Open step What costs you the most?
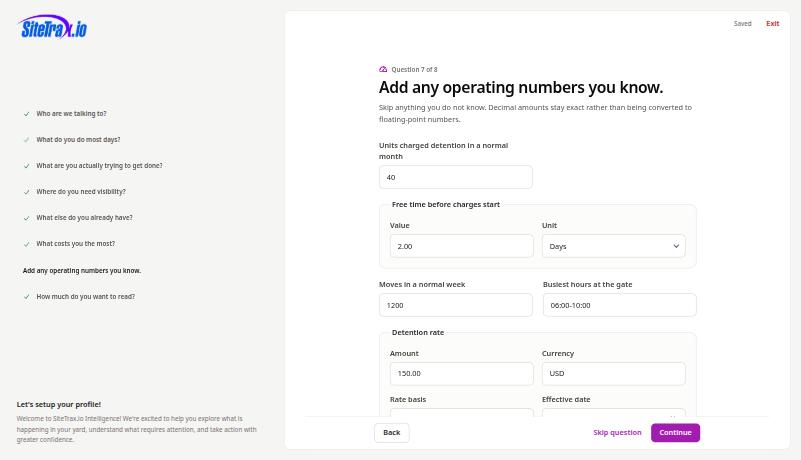 point(76,244)
